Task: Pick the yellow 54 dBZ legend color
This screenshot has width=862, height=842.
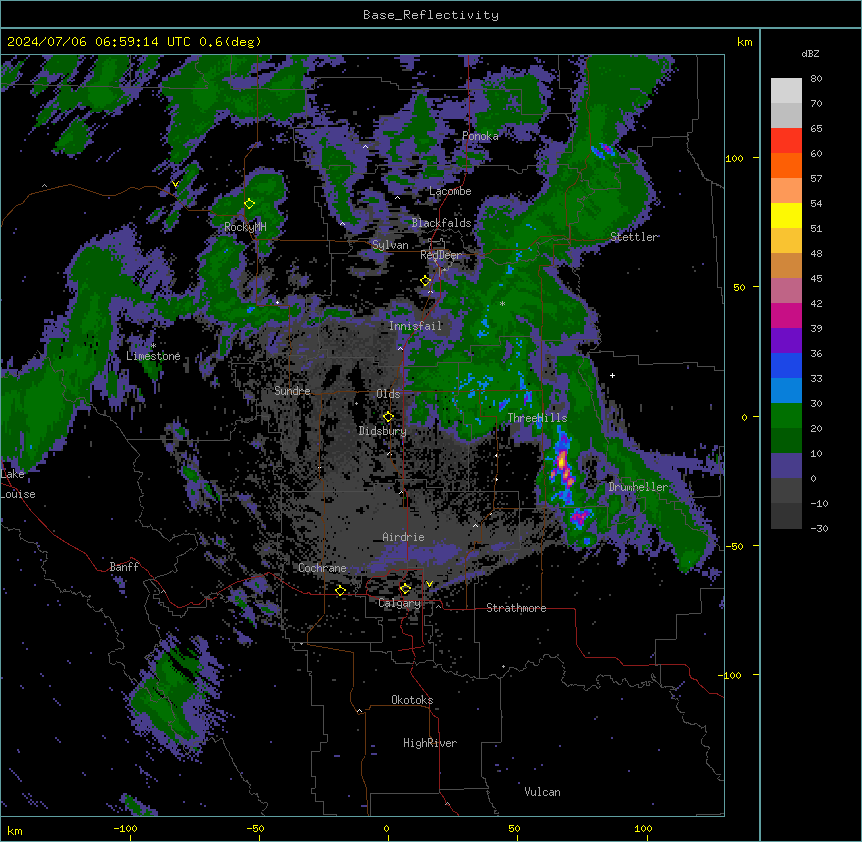Action: click(x=786, y=215)
